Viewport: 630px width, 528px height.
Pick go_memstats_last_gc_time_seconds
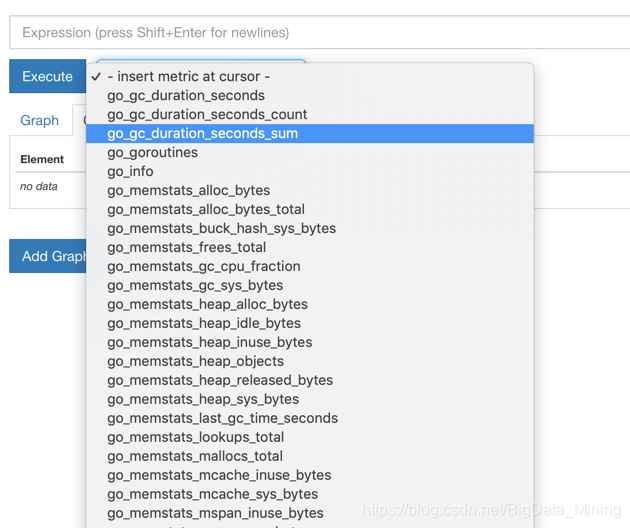(310, 418)
